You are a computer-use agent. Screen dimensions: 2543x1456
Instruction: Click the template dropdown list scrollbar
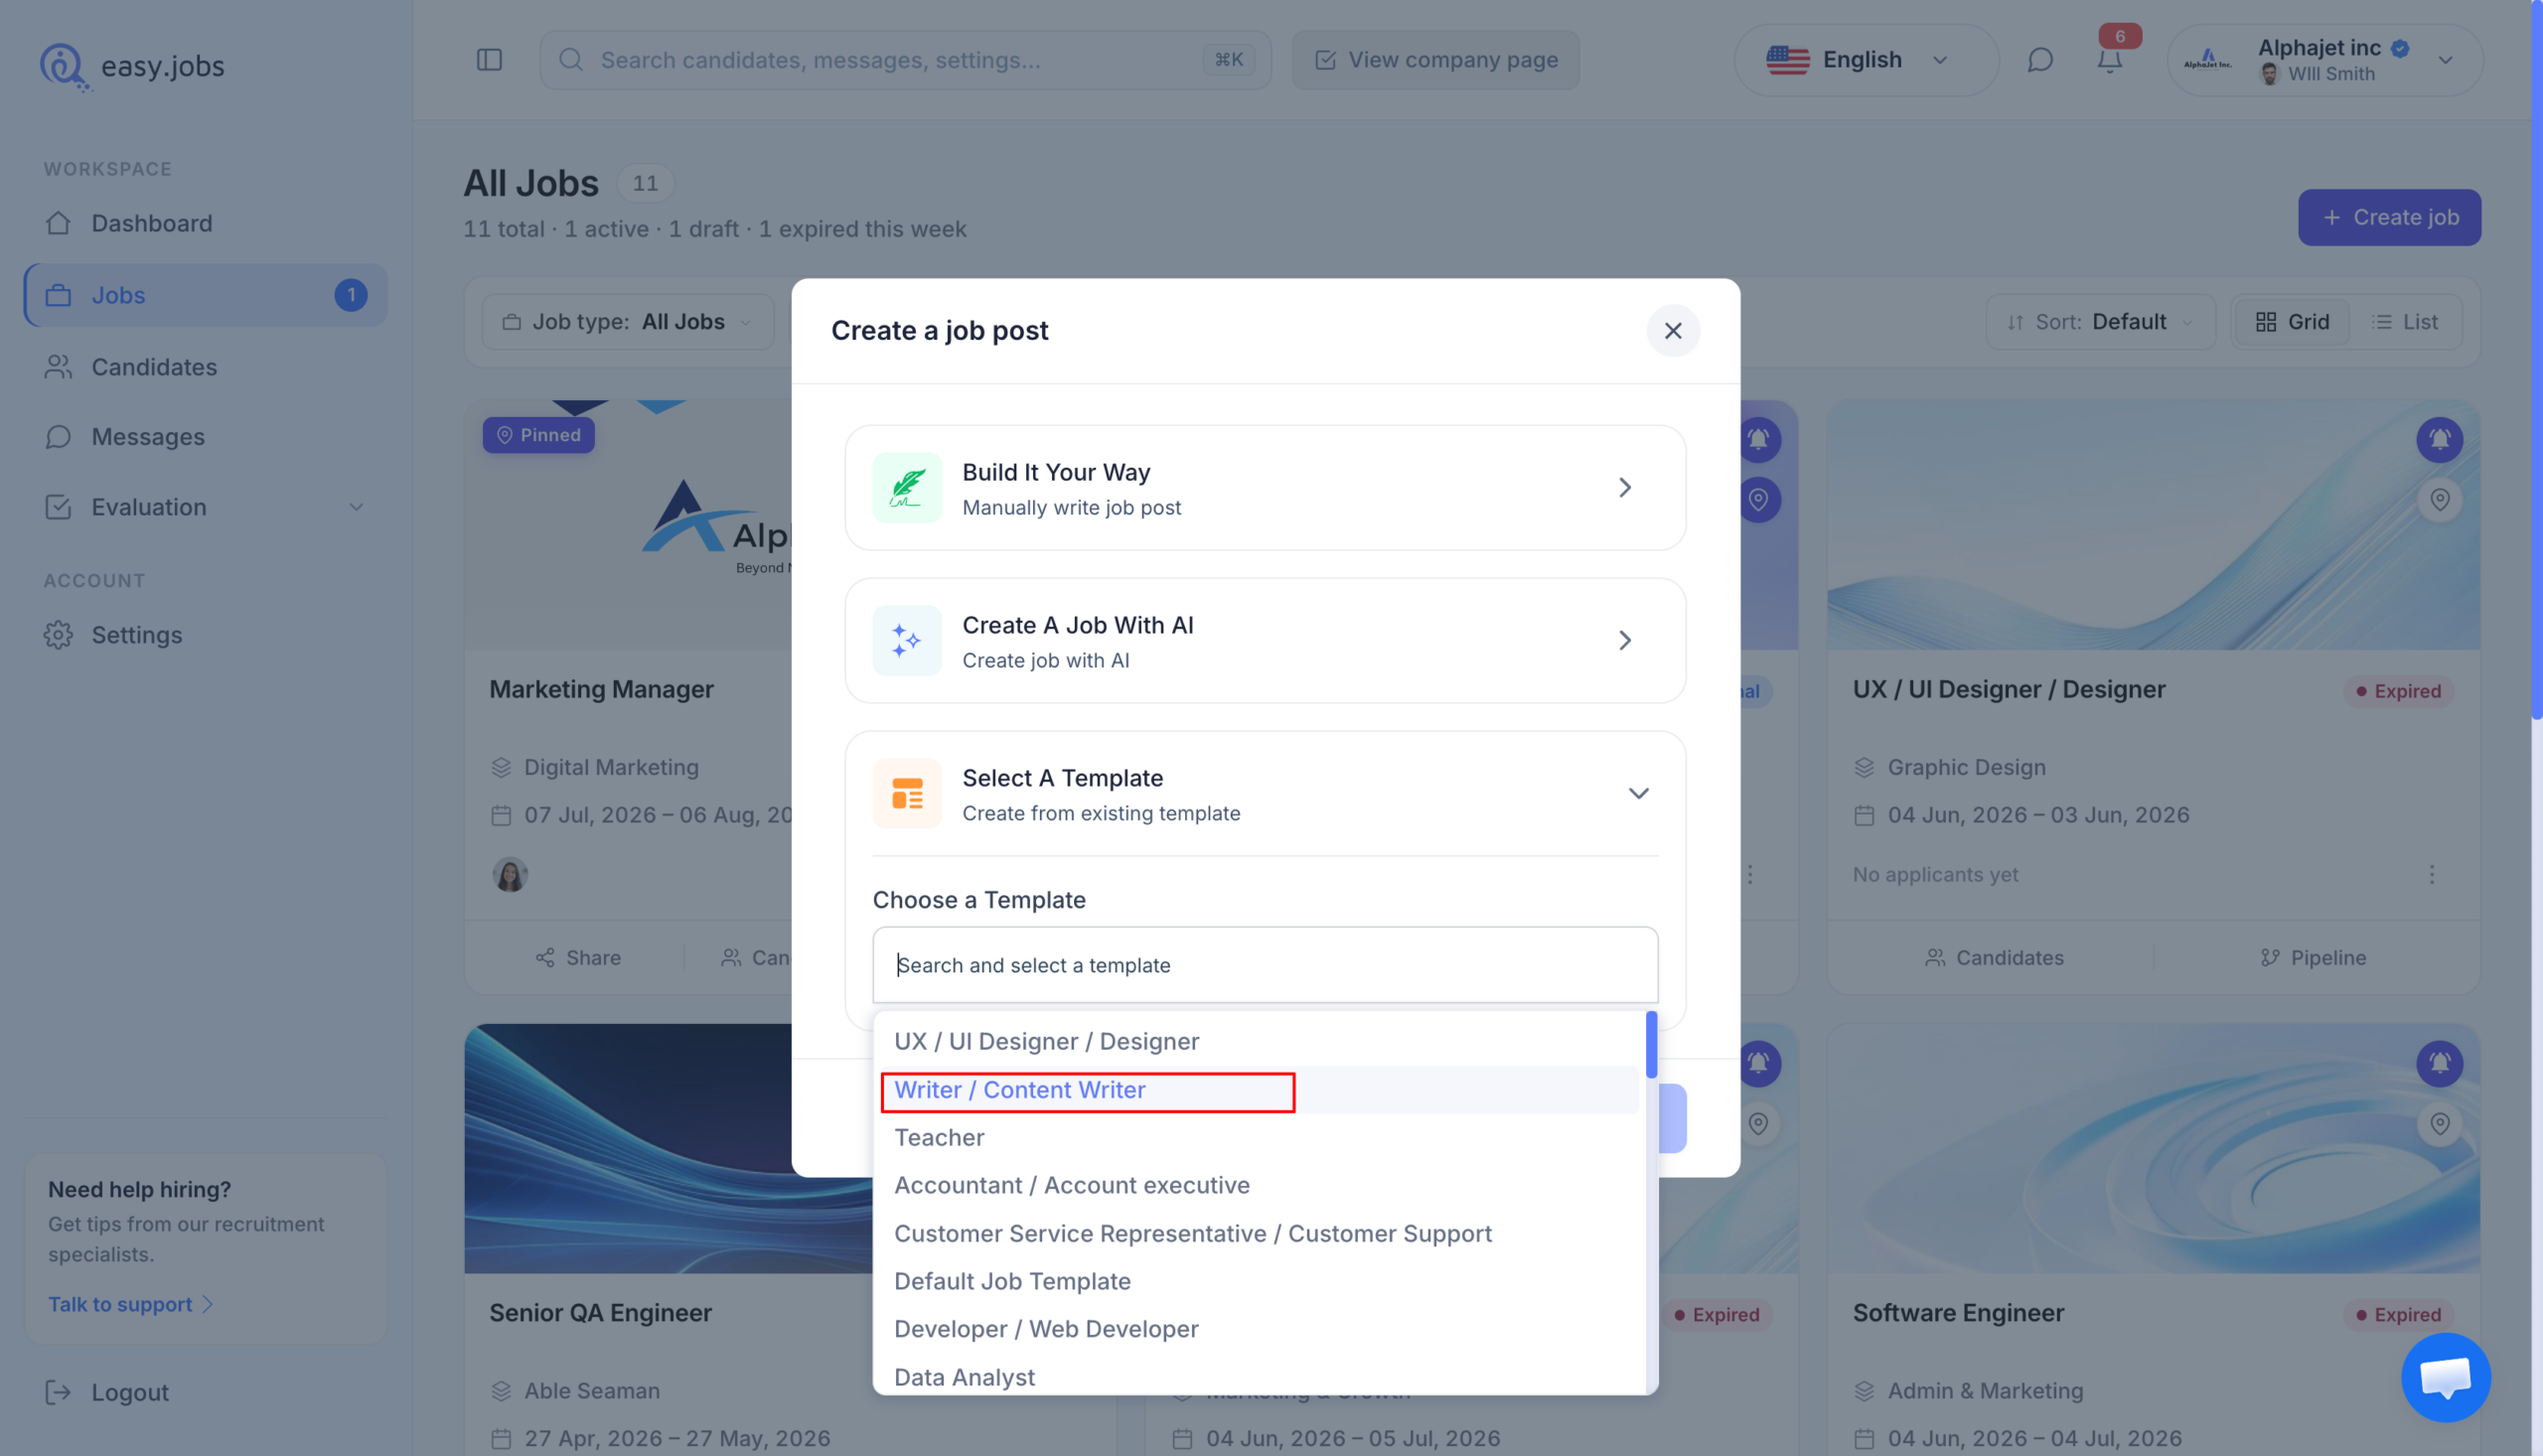1651,1045
